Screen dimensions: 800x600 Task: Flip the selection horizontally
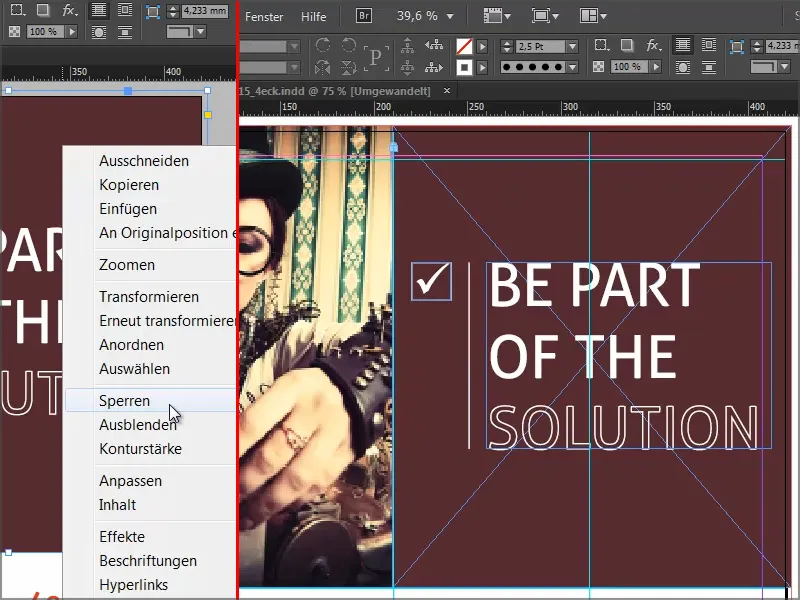click(322, 67)
